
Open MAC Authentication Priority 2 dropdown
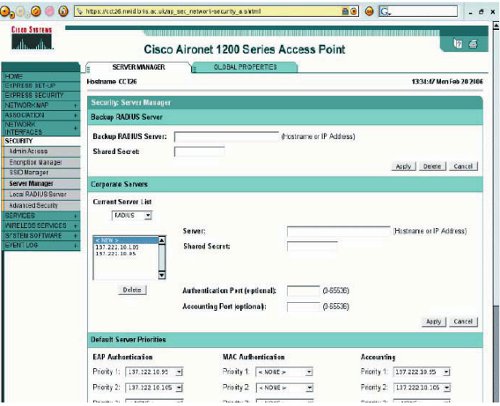(284, 388)
